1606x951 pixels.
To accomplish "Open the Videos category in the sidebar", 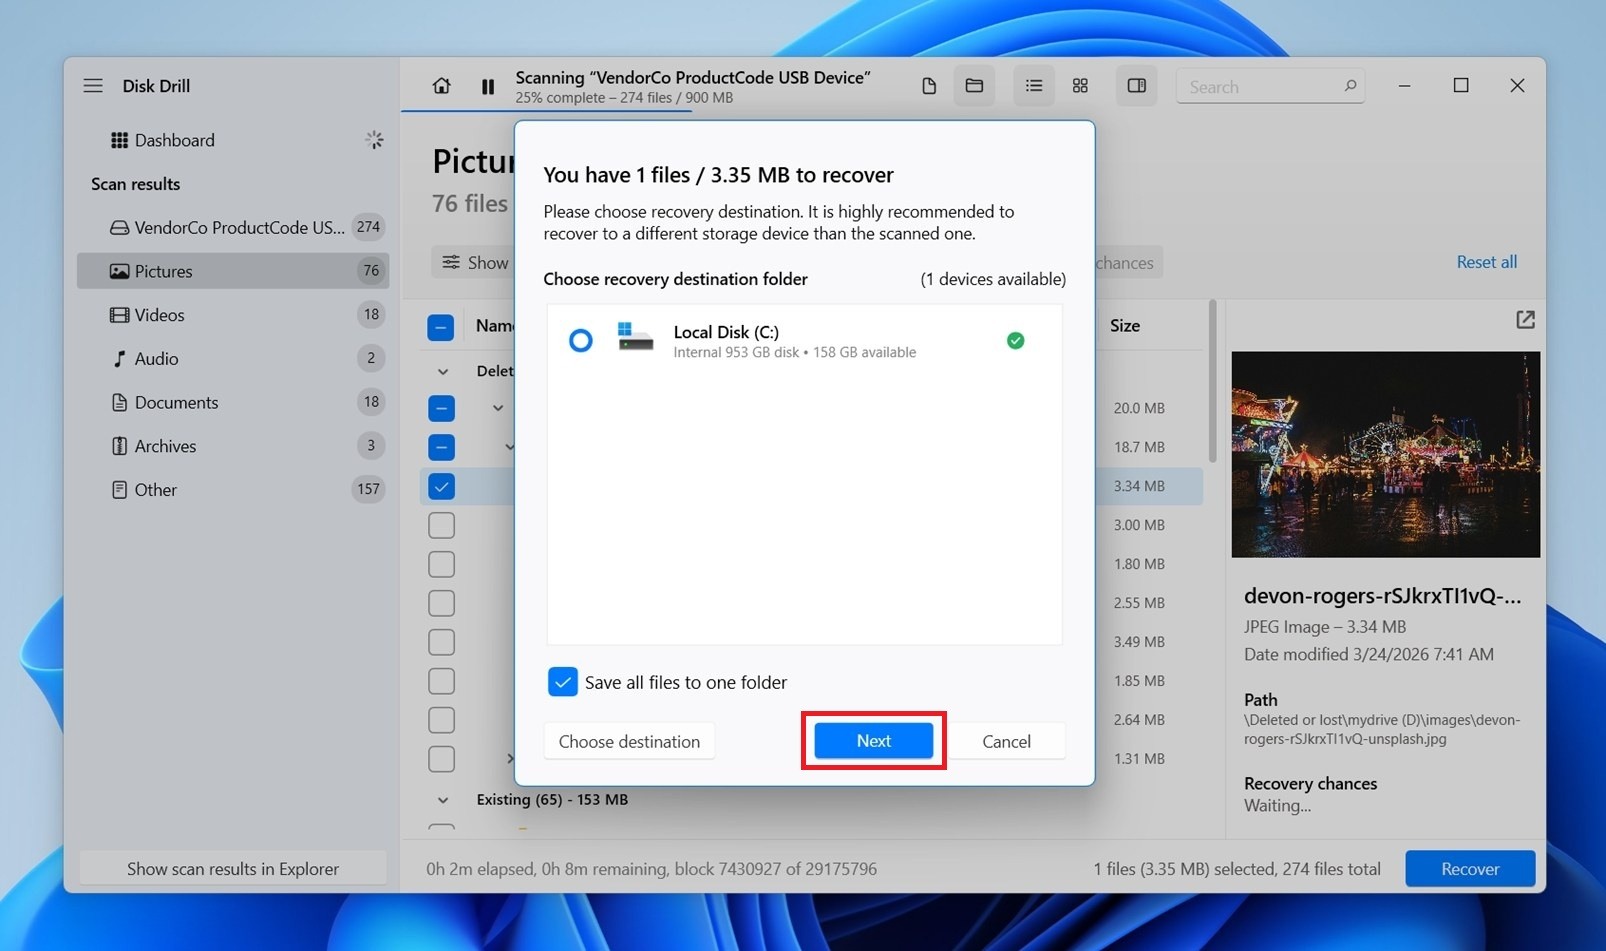I will click(x=160, y=315).
